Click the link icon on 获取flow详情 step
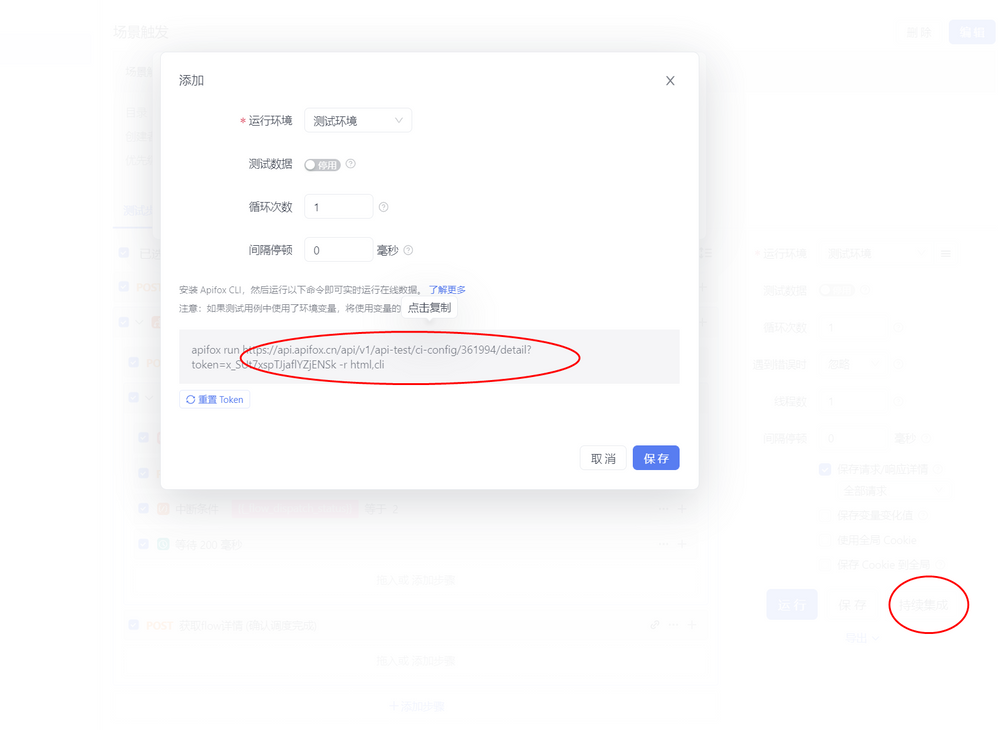 pyautogui.click(x=656, y=625)
